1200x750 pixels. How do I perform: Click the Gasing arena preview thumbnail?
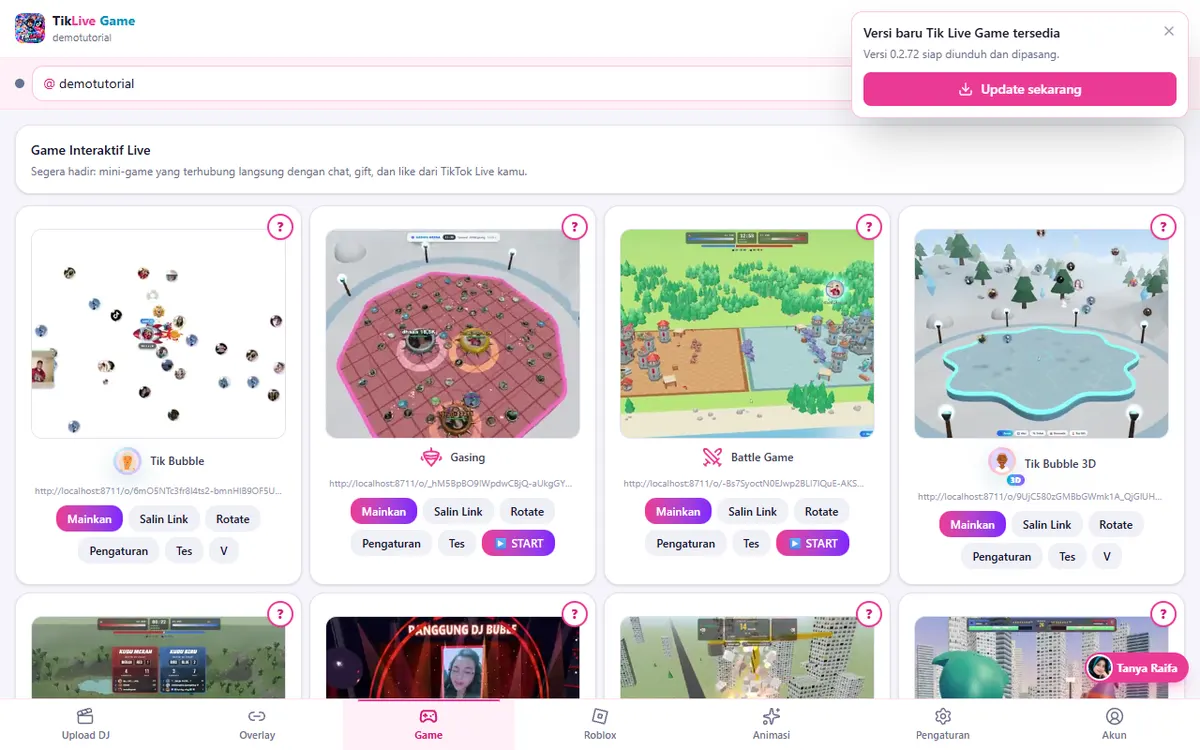pyautogui.click(x=453, y=333)
